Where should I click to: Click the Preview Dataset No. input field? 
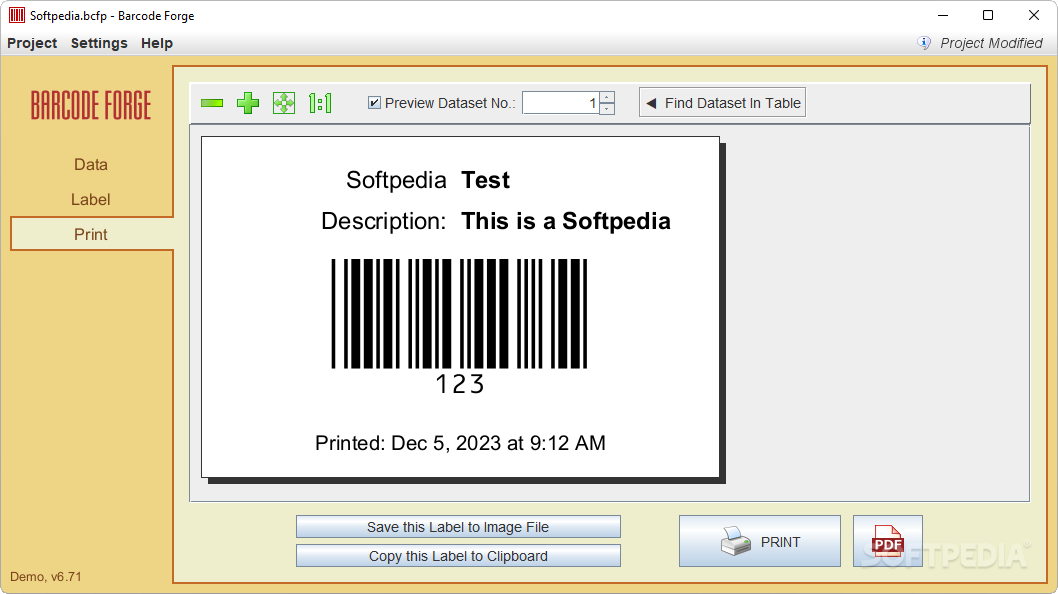click(561, 103)
